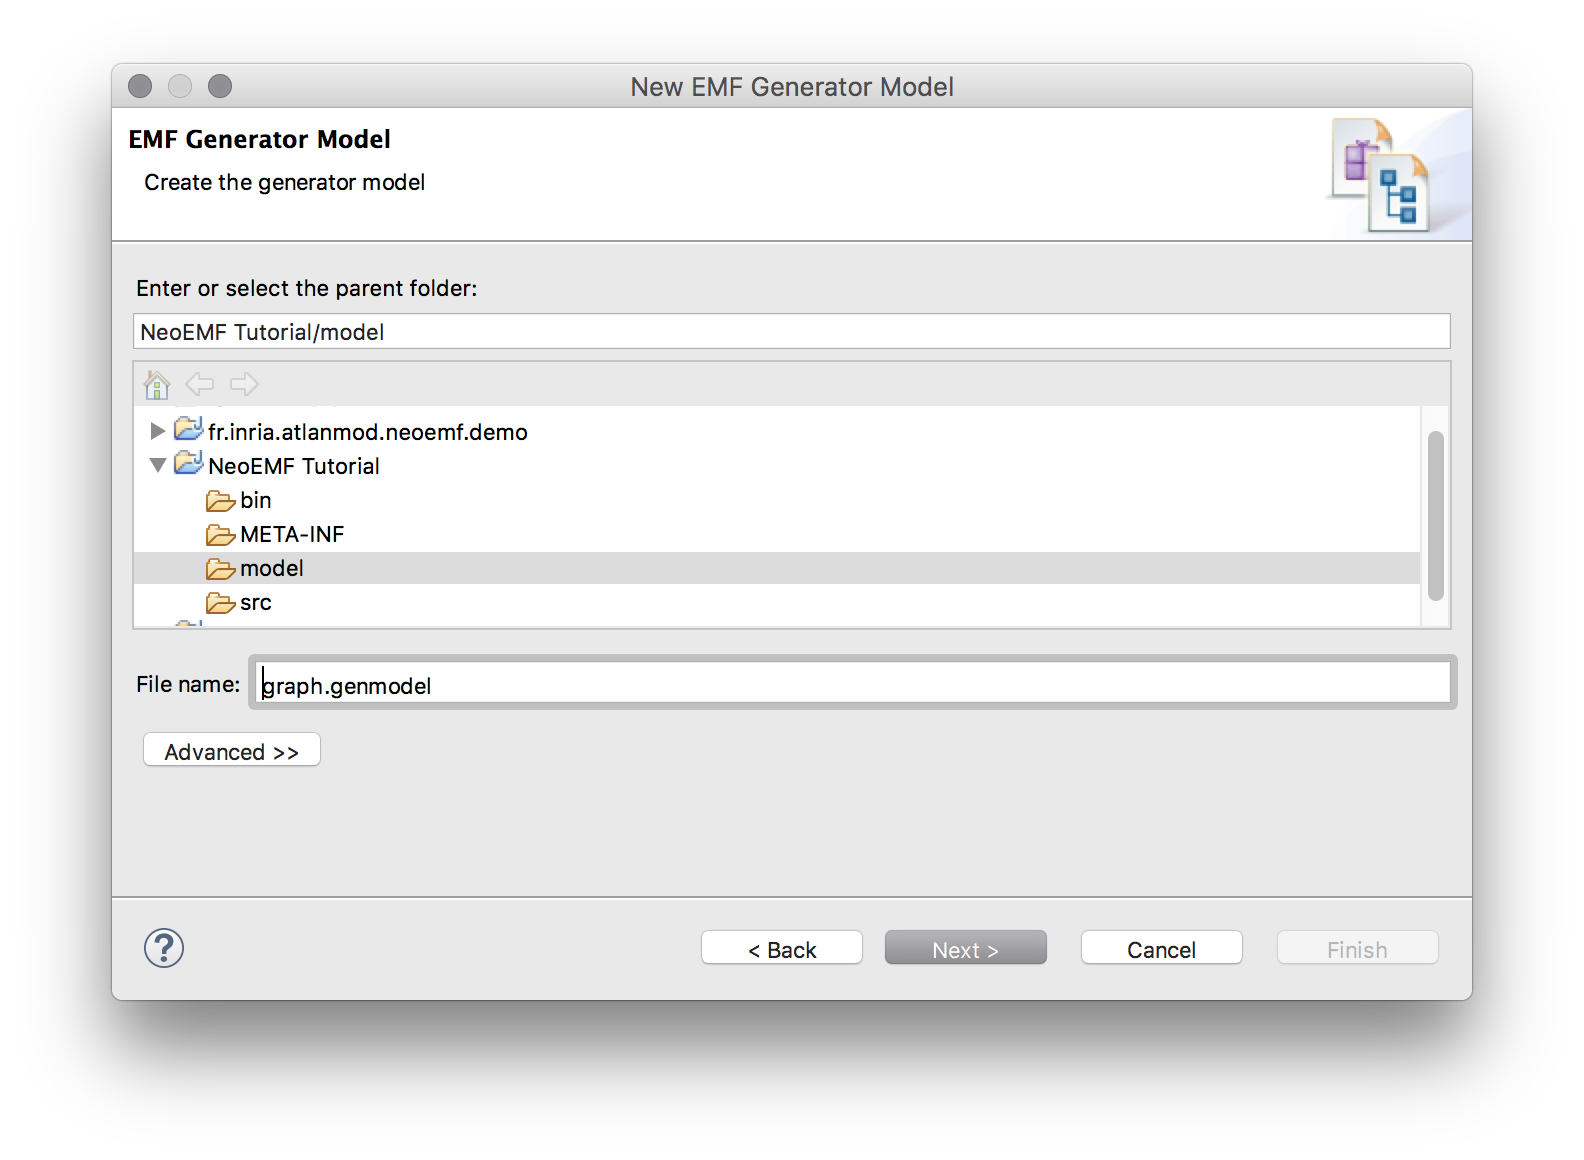Click the Finish button
The image size is (1584, 1160).
[1357, 949]
